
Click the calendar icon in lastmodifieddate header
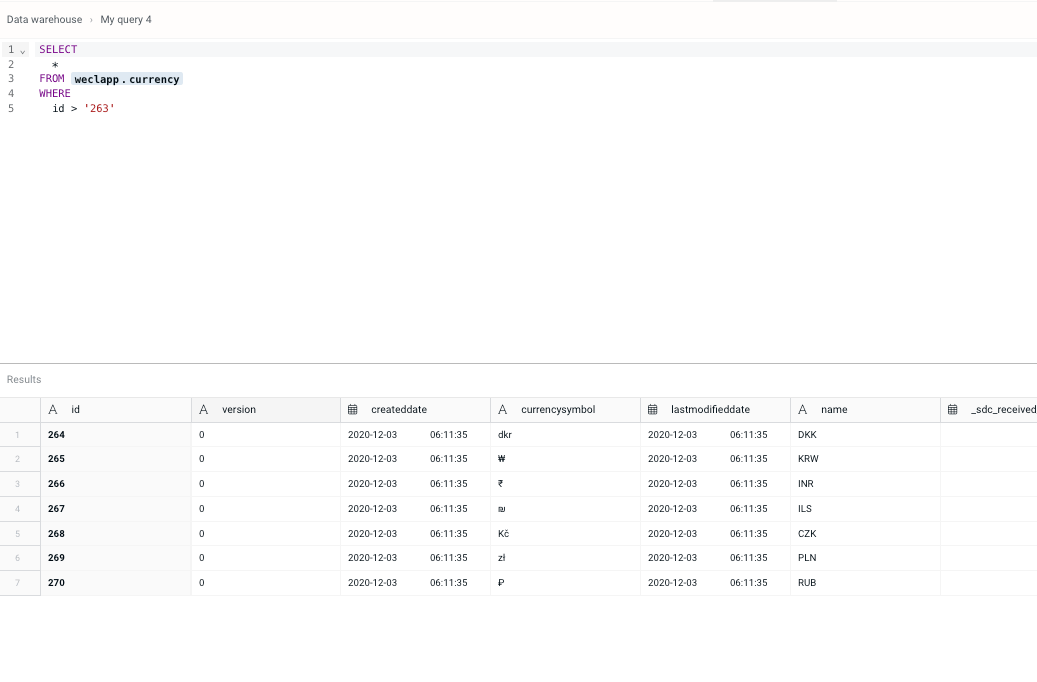(652, 409)
